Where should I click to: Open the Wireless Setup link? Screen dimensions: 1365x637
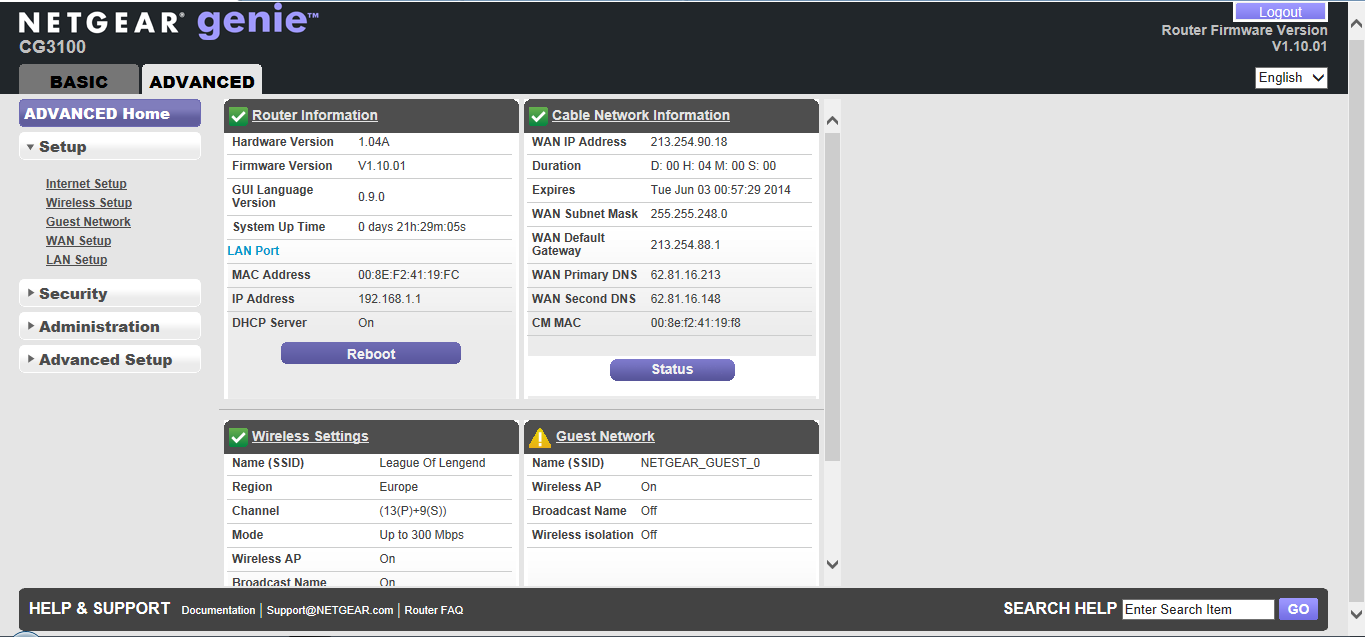pos(89,203)
